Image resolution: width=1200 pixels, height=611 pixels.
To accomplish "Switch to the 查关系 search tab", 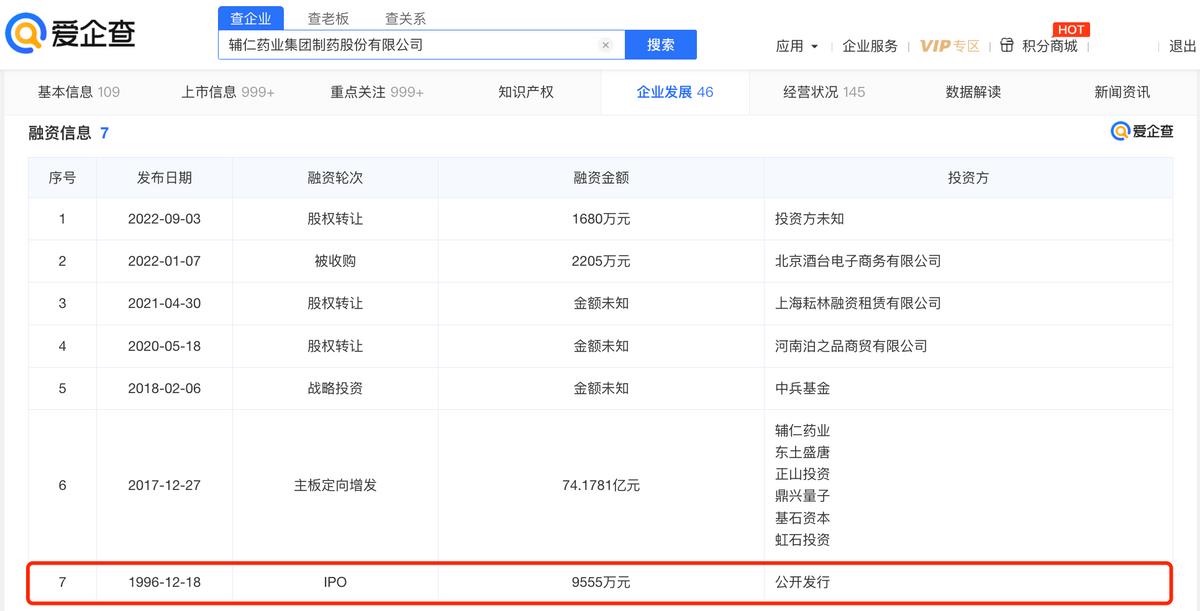I will coord(405,18).
